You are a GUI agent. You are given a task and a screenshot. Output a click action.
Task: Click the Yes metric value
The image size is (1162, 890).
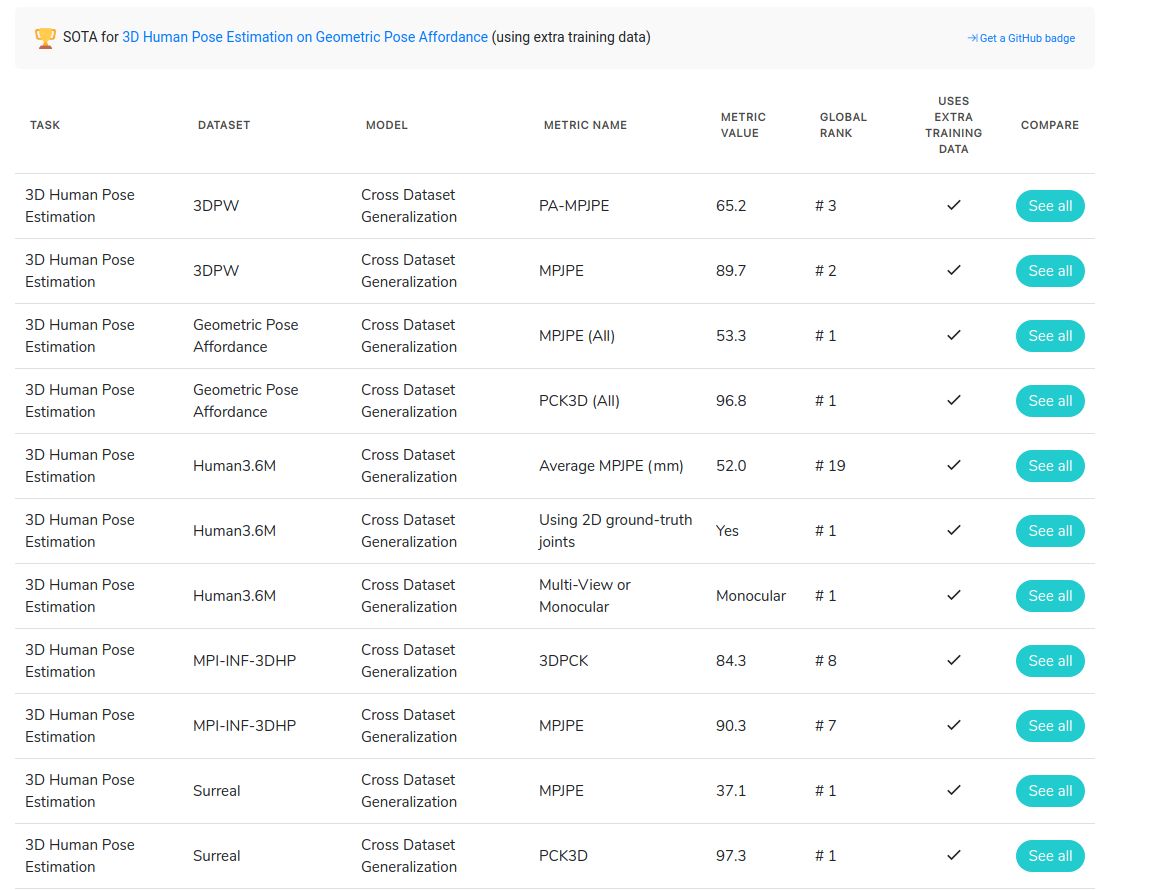[727, 531]
